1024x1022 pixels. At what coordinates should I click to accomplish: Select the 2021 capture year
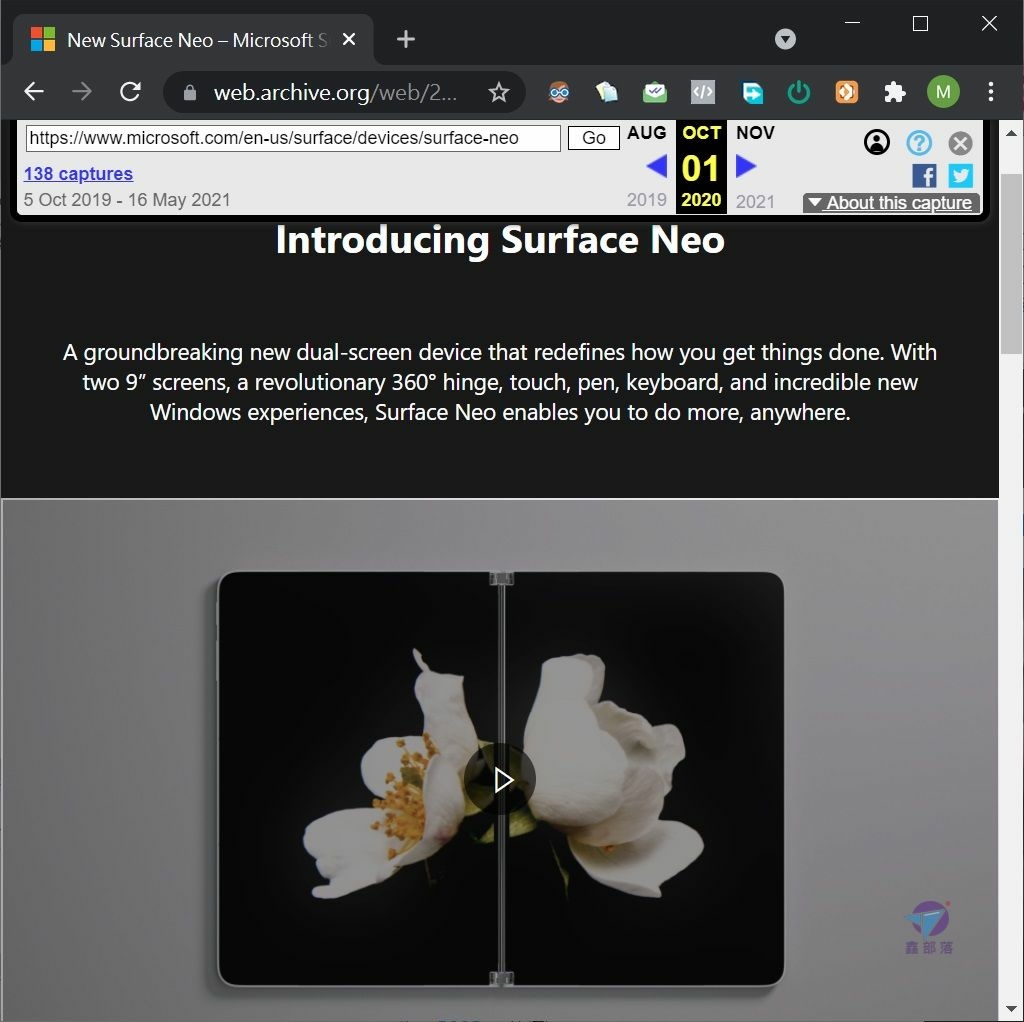(755, 201)
